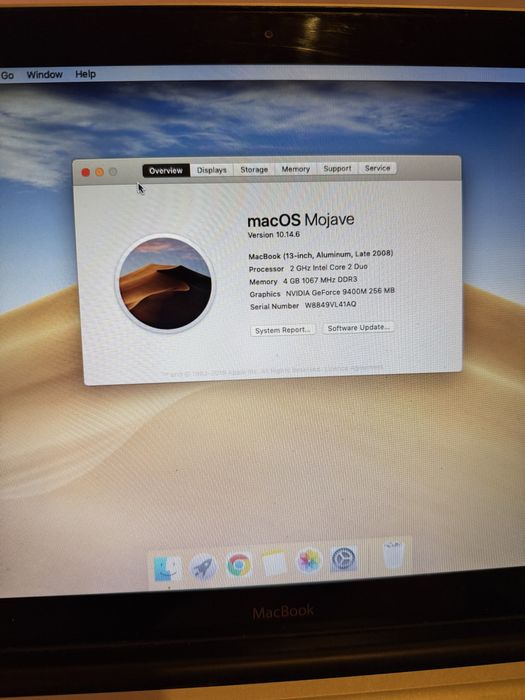
Task: Go to the Support tab
Action: point(338,169)
